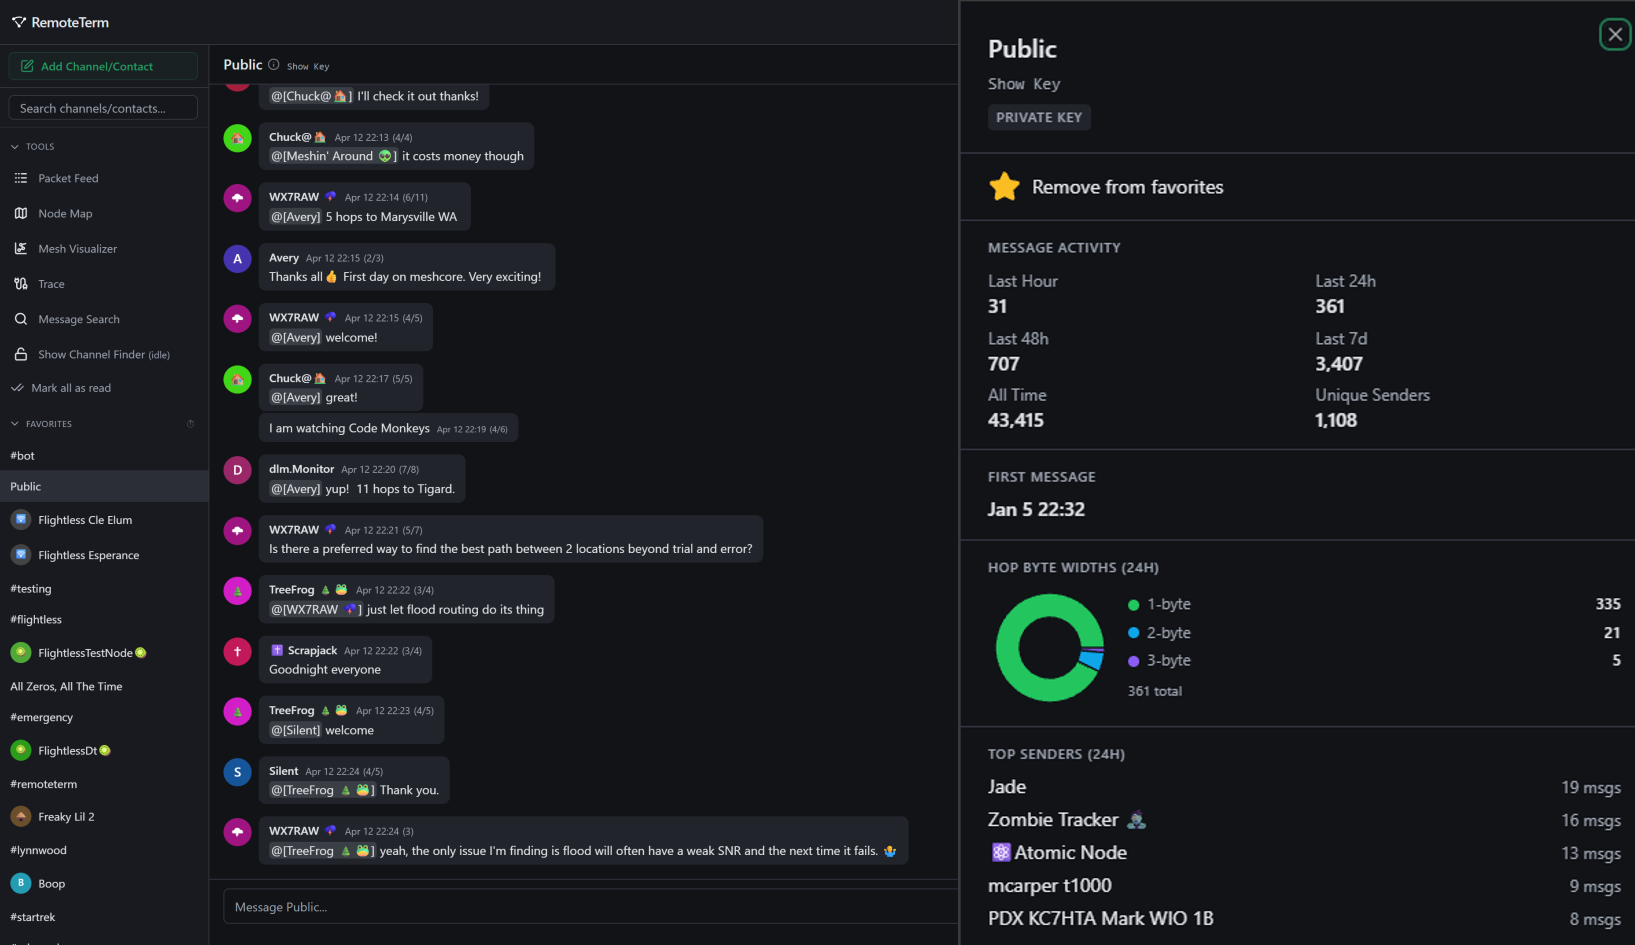Screen dimensions: 1635x945
Task: Click the Trace route icon
Action: pos(21,284)
